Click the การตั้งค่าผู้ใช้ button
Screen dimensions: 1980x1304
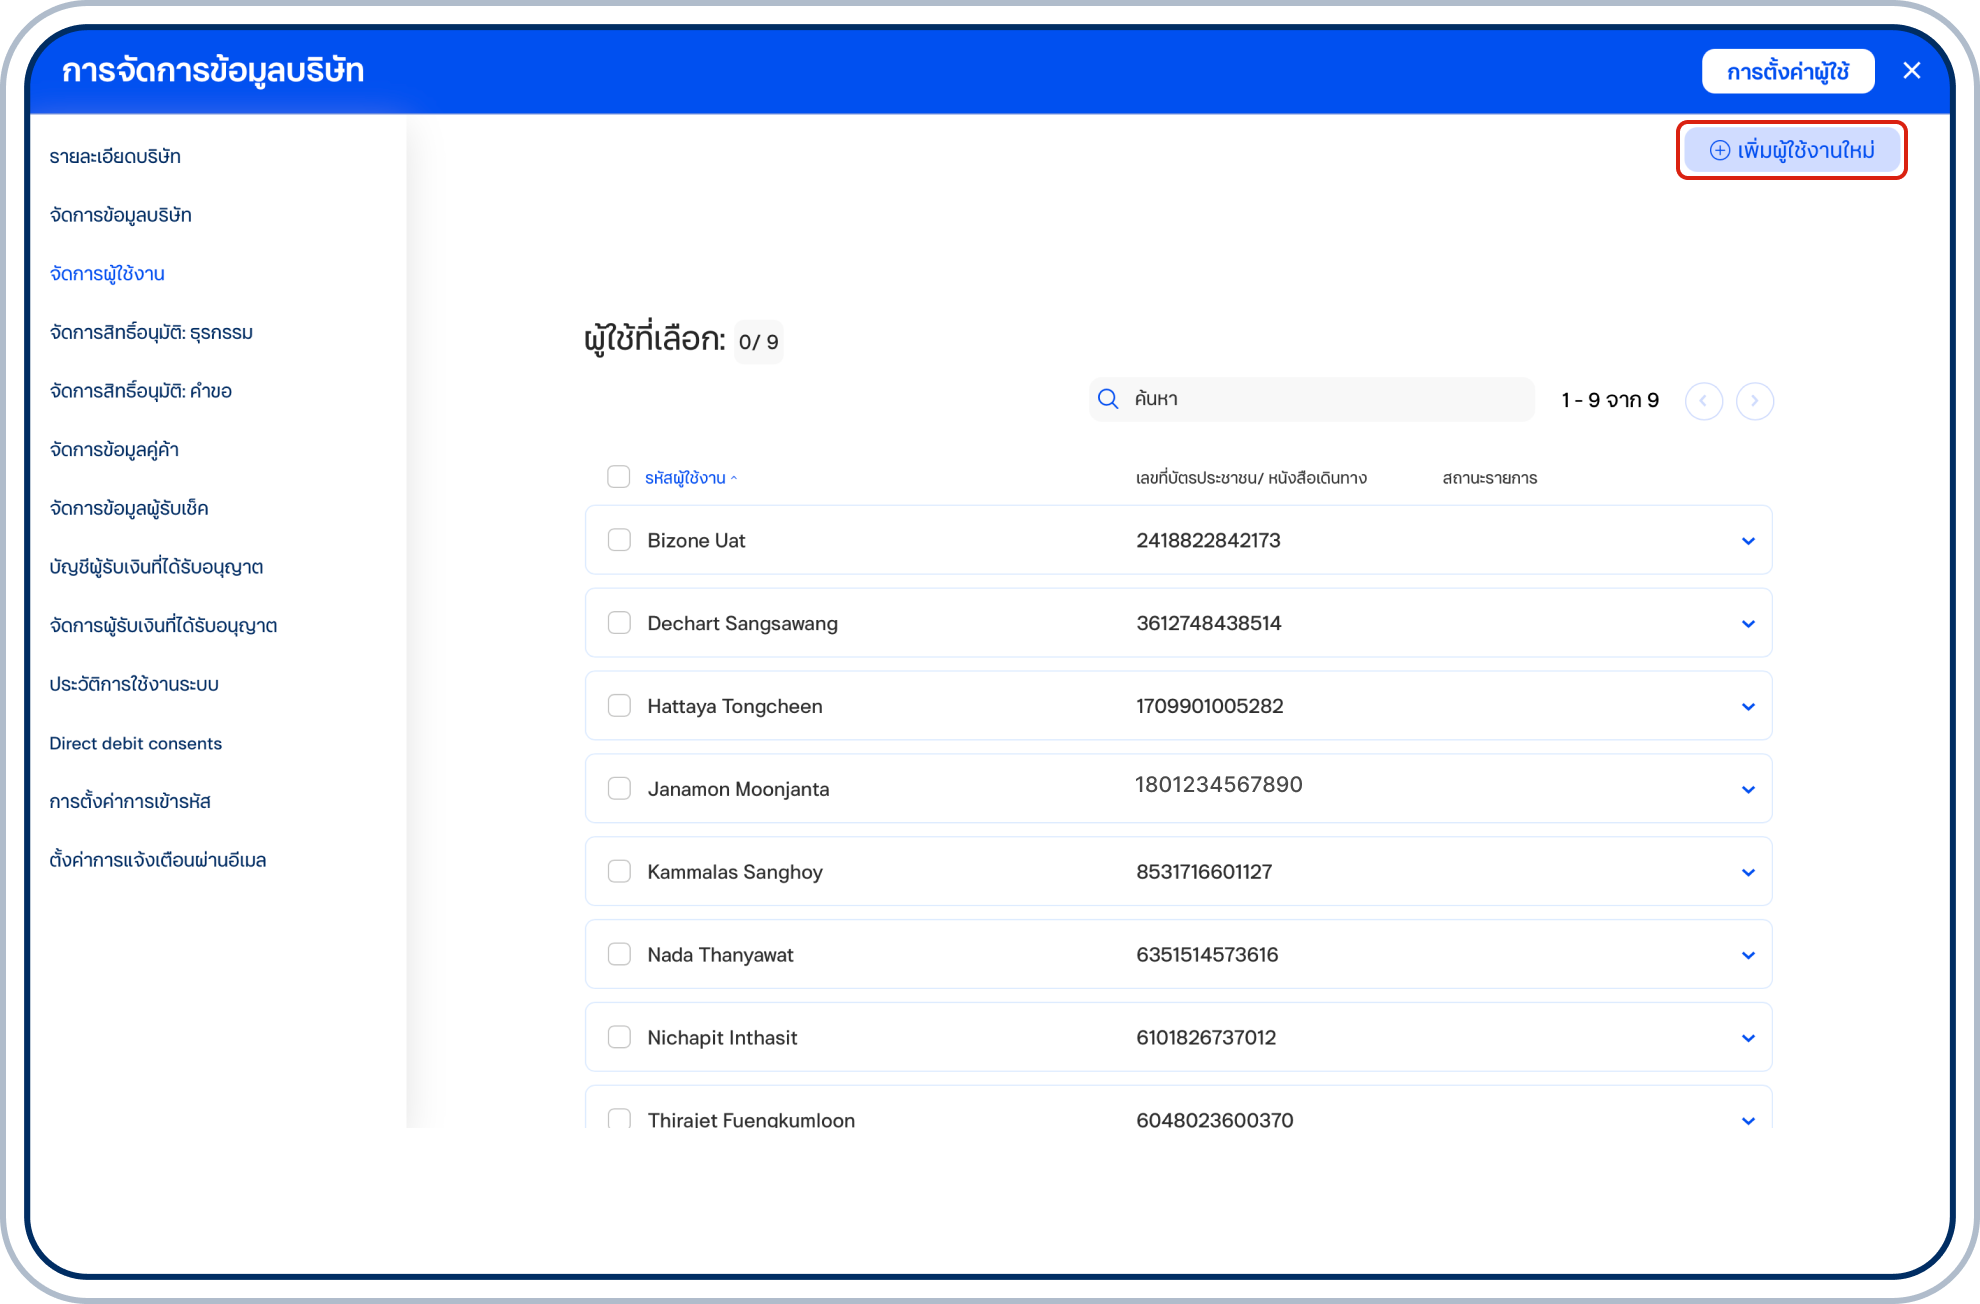[1787, 72]
